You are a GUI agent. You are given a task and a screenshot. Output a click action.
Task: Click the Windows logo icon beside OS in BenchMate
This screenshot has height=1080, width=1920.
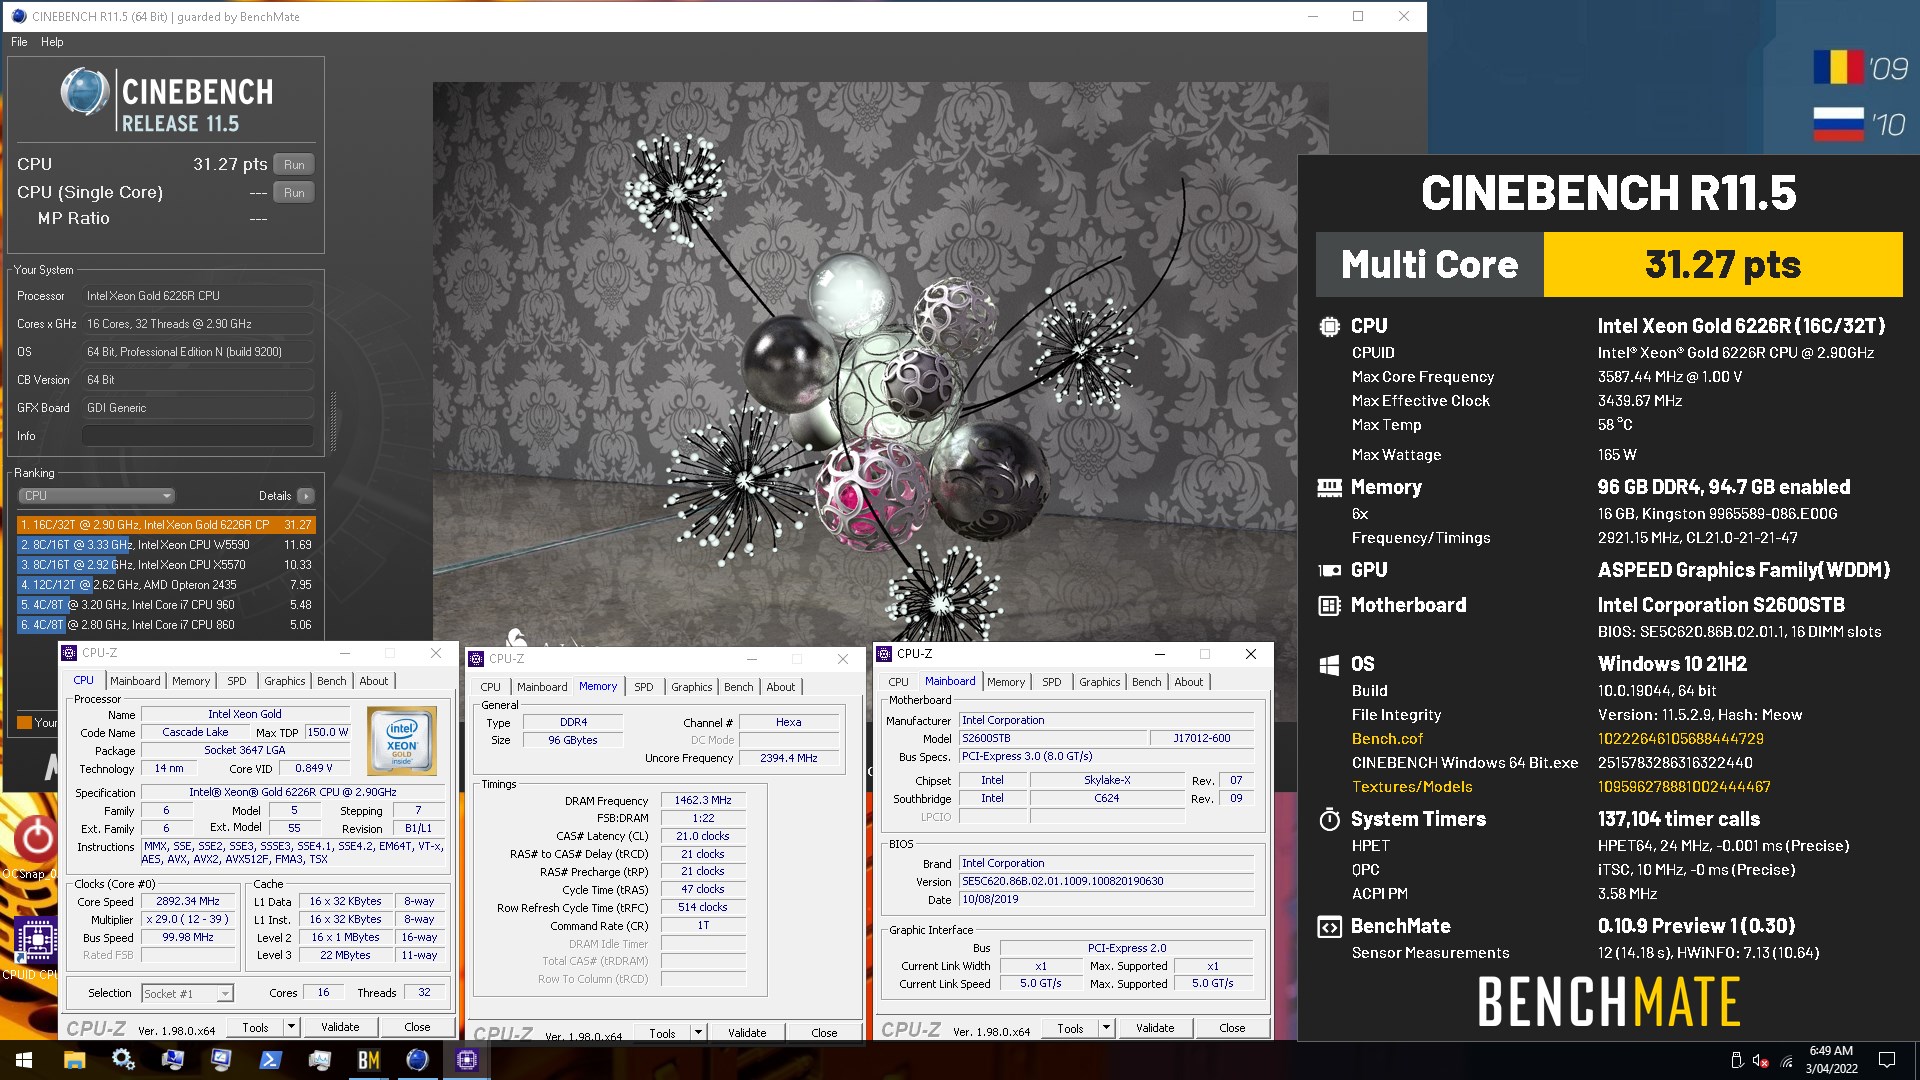[1329, 665]
